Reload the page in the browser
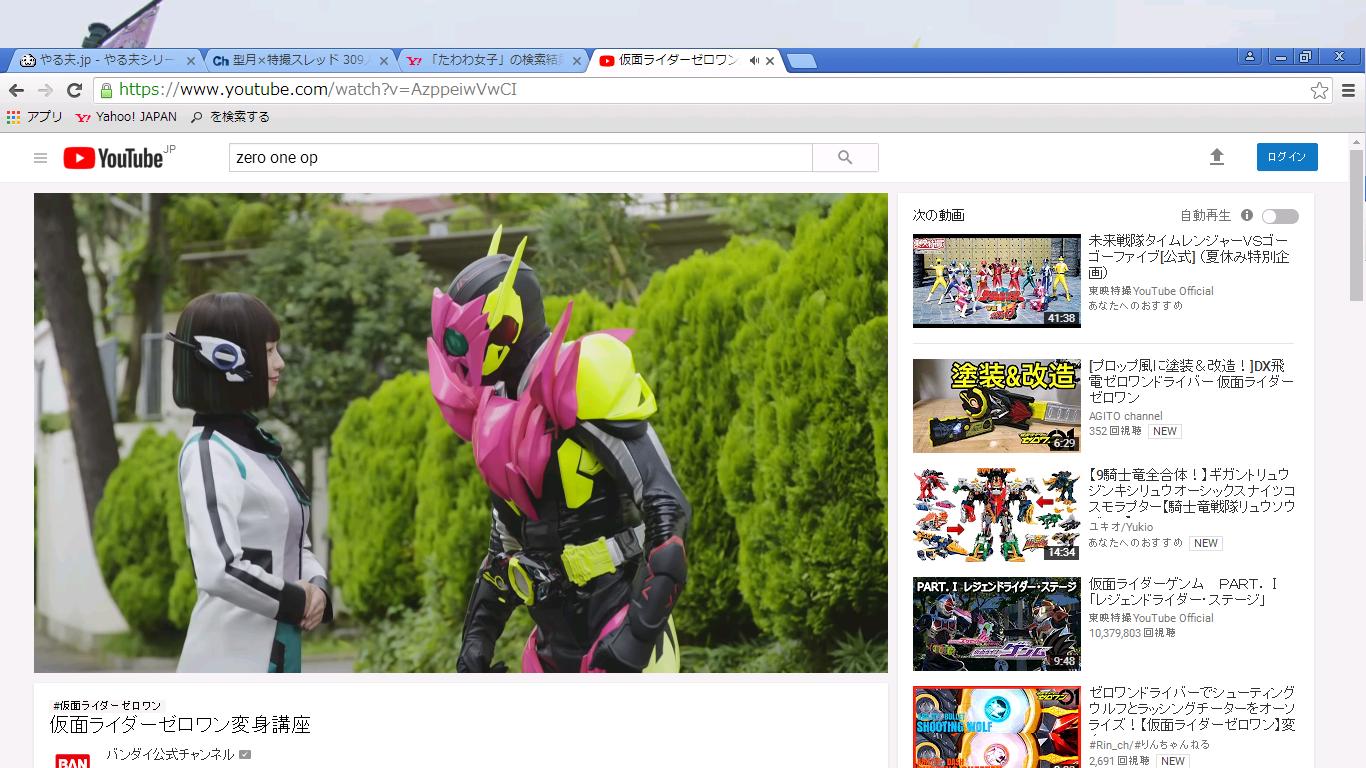The image size is (1366, 768). click(x=74, y=90)
